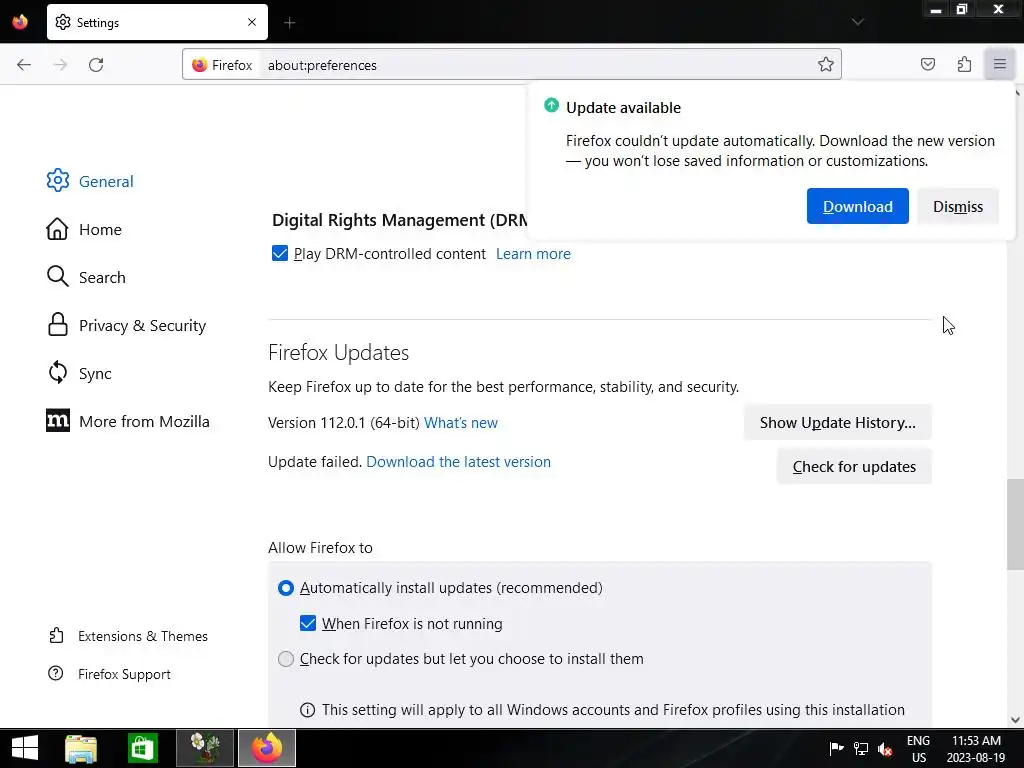The width and height of the screenshot is (1024, 768).
Task: Click the Firefox Support question mark icon
Action: (x=56, y=673)
